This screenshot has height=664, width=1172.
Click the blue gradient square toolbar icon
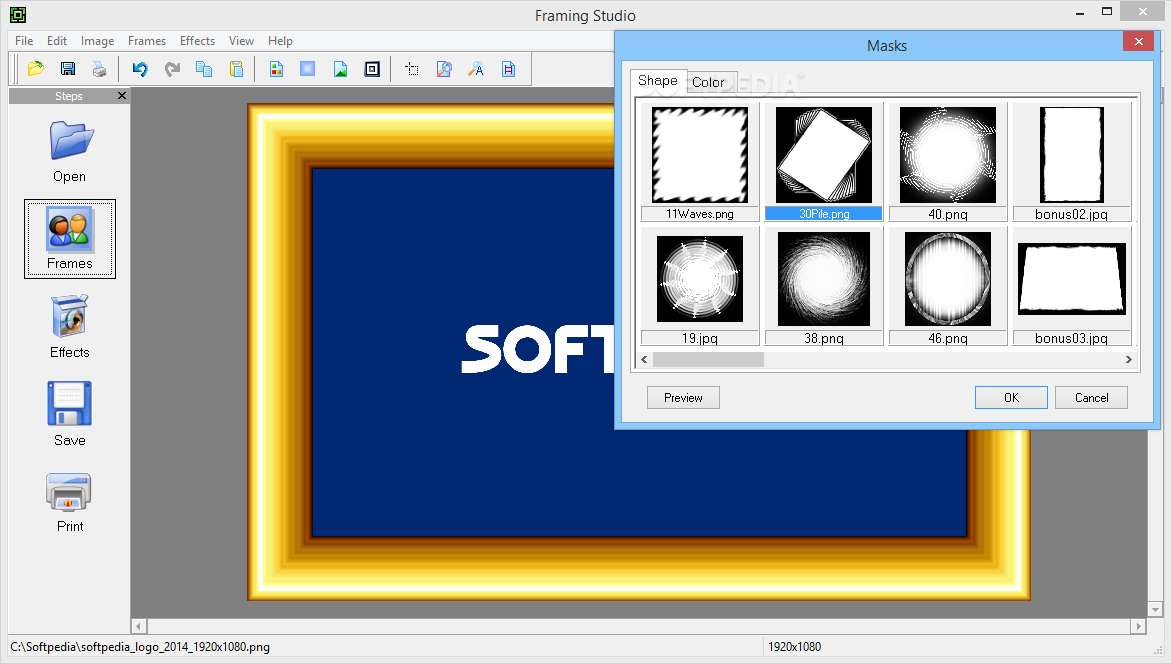point(308,70)
